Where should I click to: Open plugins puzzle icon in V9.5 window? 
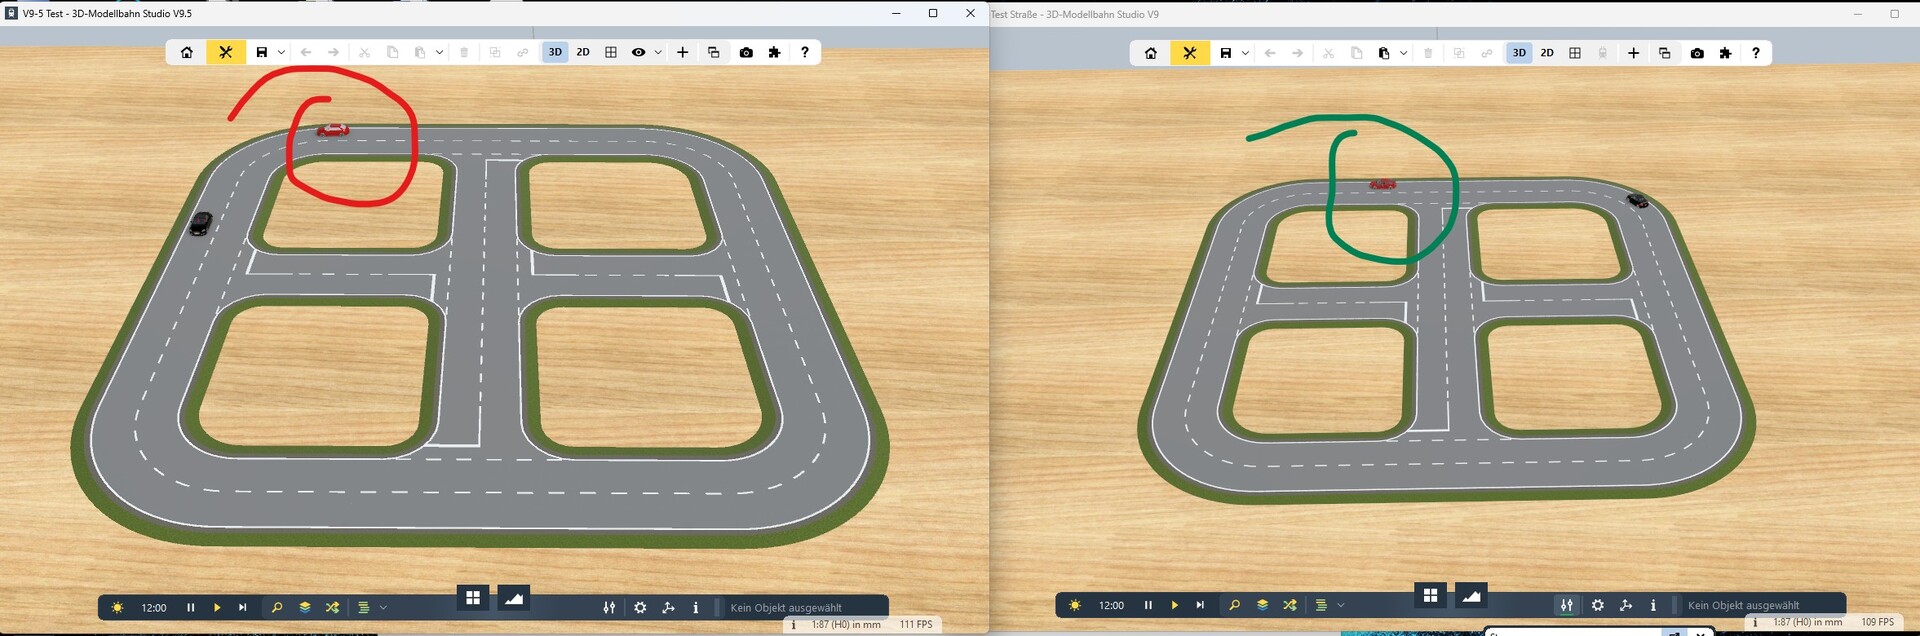(x=774, y=52)
